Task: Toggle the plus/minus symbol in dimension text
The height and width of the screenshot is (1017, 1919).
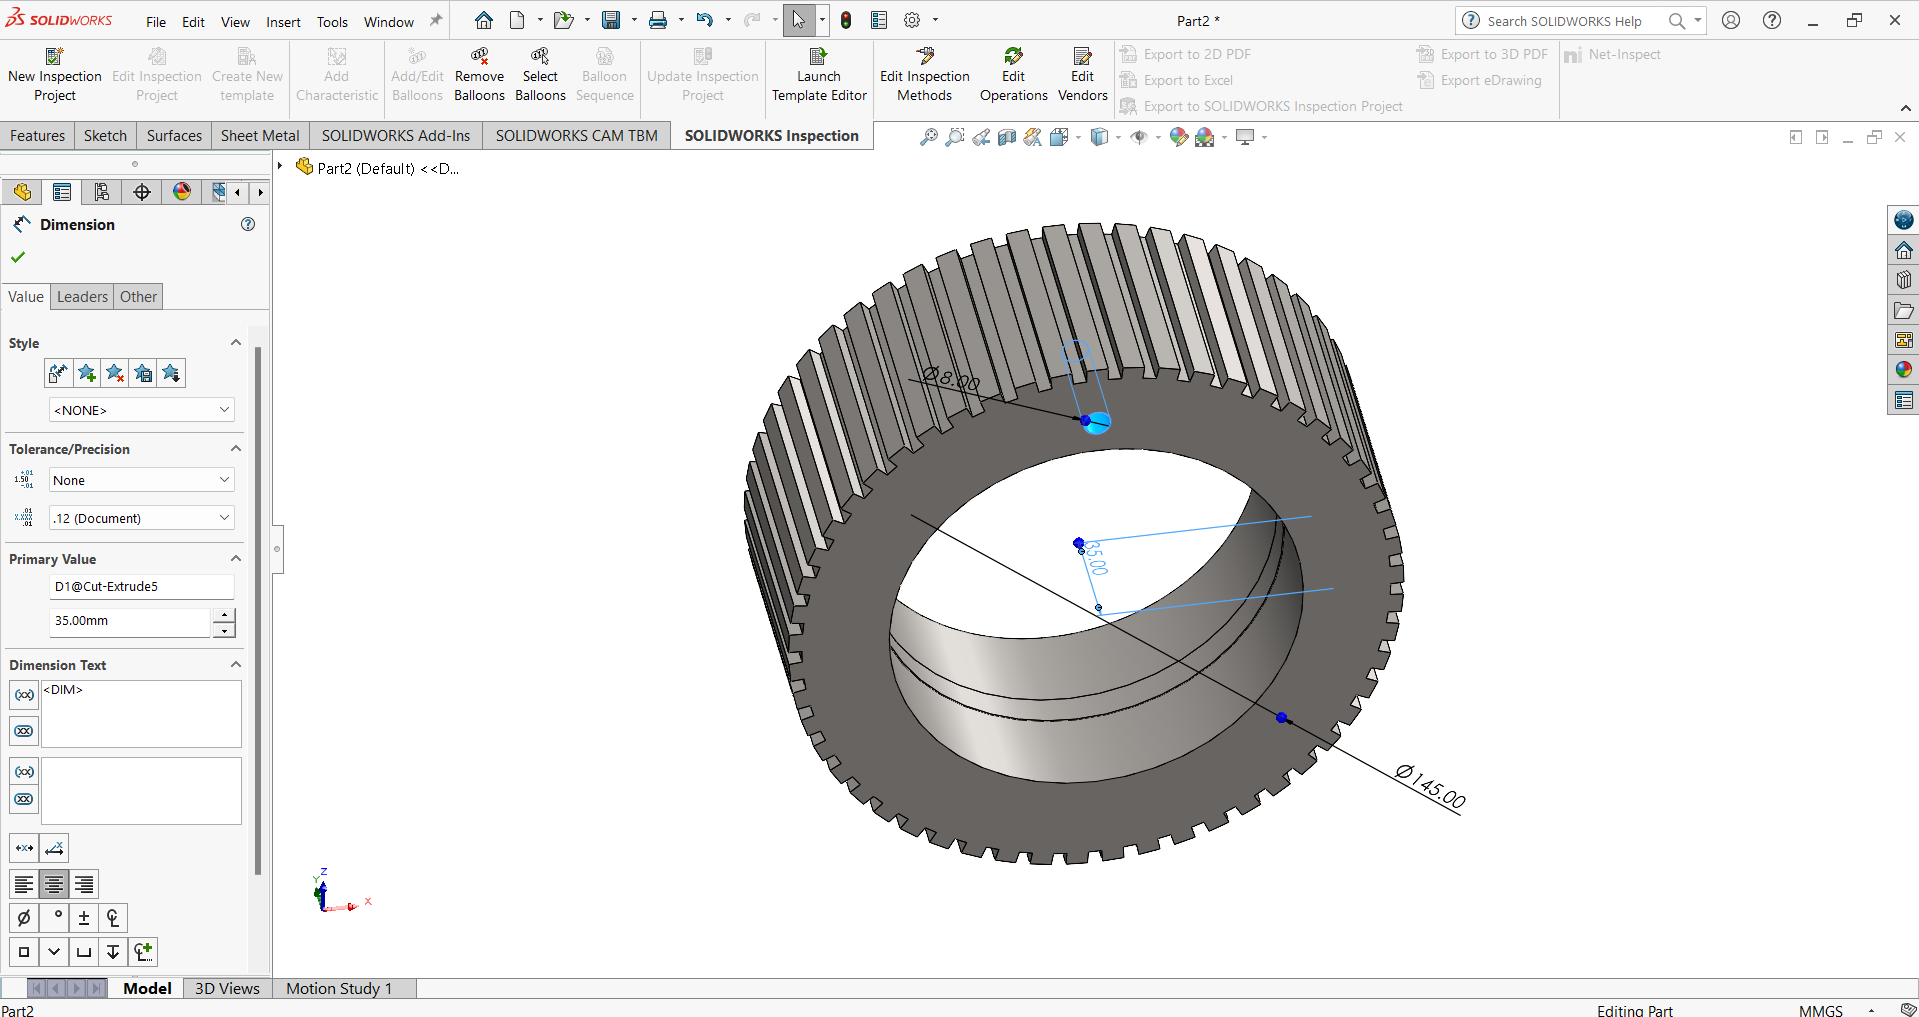Action: [x=83, y=917]
